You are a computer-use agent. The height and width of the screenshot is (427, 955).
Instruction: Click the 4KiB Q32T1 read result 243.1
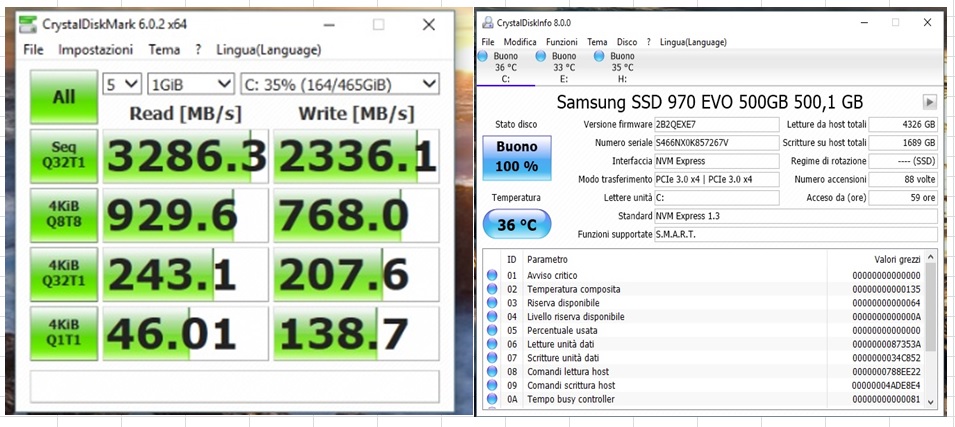[x=185, y=274]
